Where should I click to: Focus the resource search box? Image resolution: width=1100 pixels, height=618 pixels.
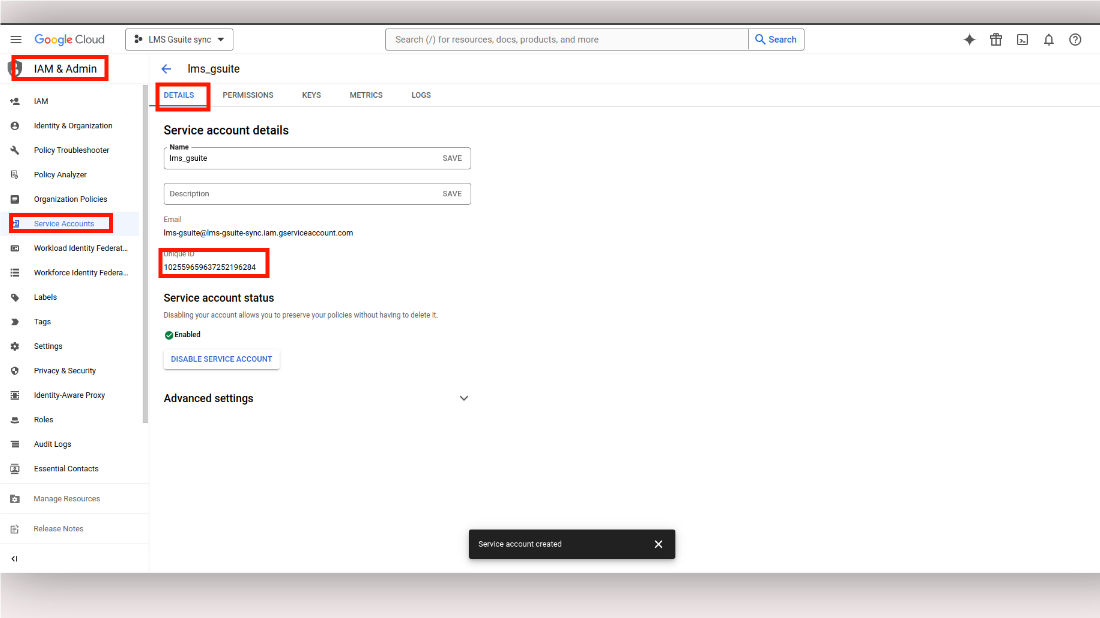(x=567, y=39)
